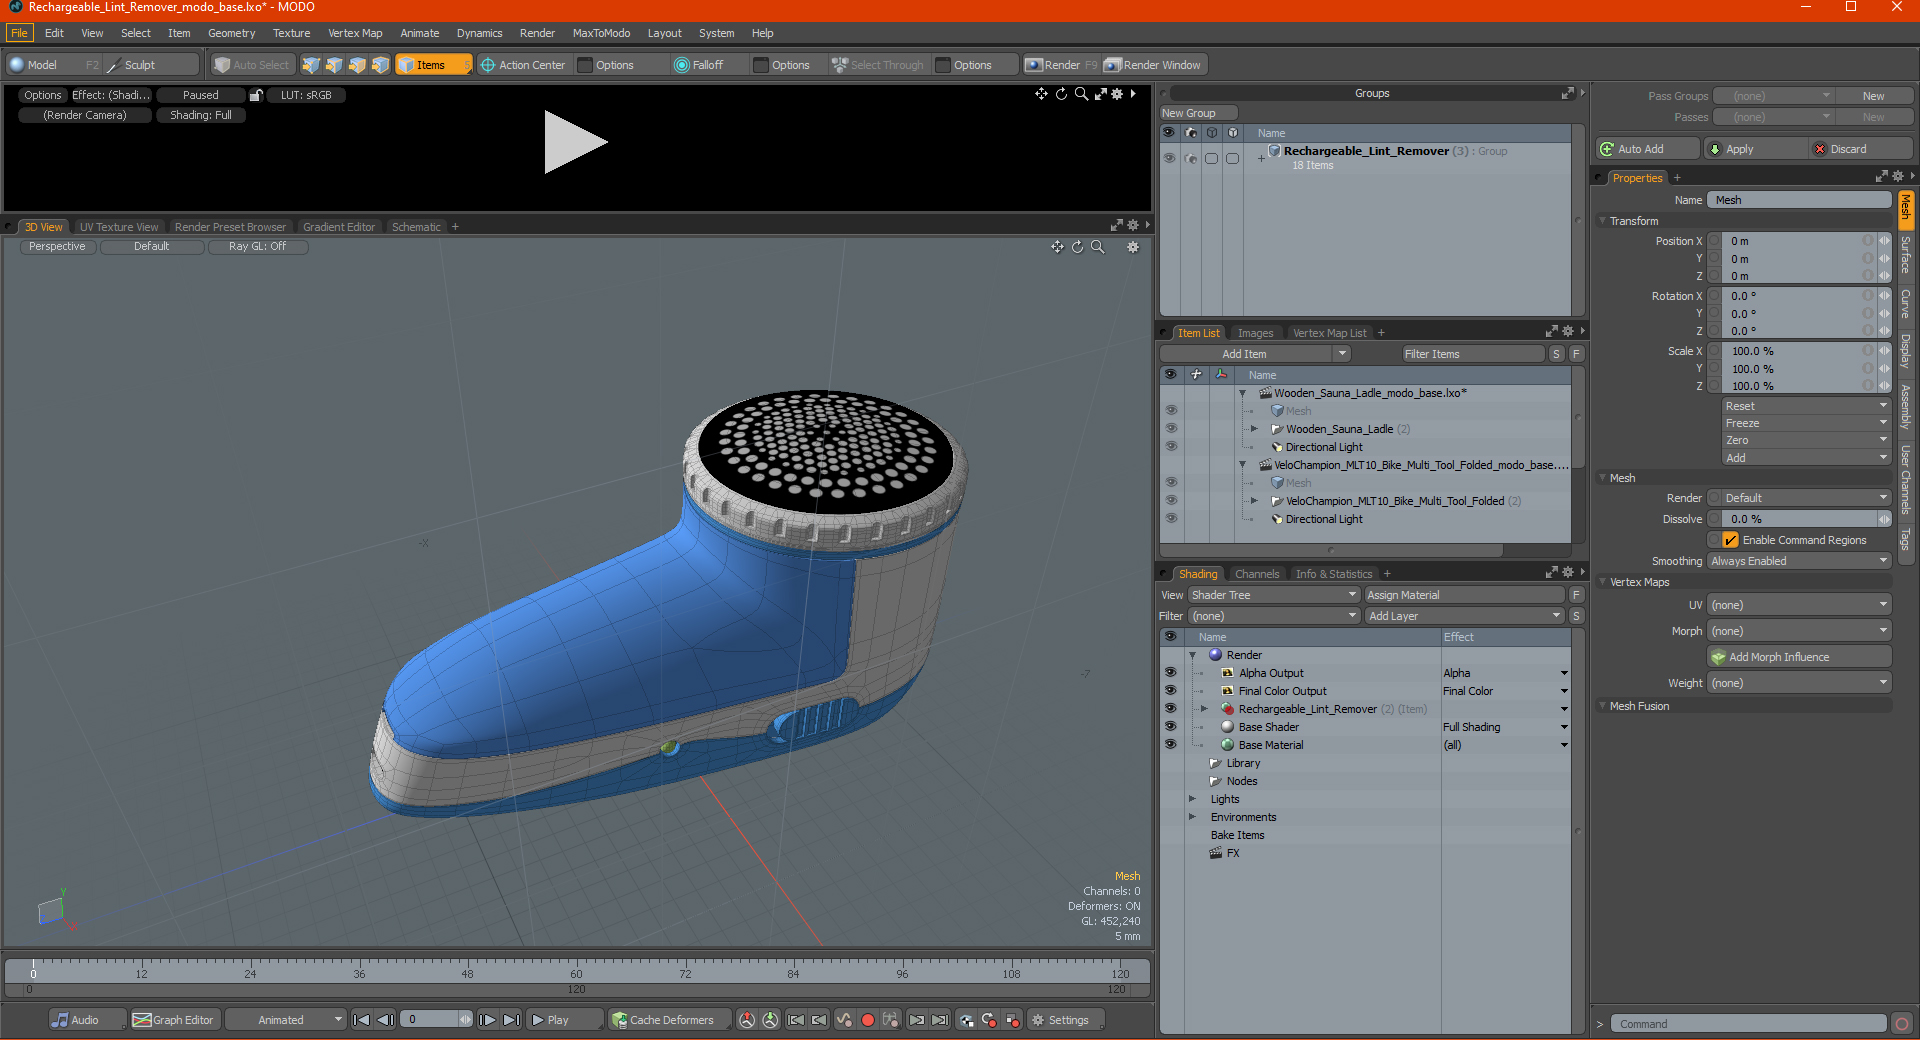Open the MaxToModo menu
Image resolution: width=1920 pixels, height=1040 pixels.
pos(601,33)
